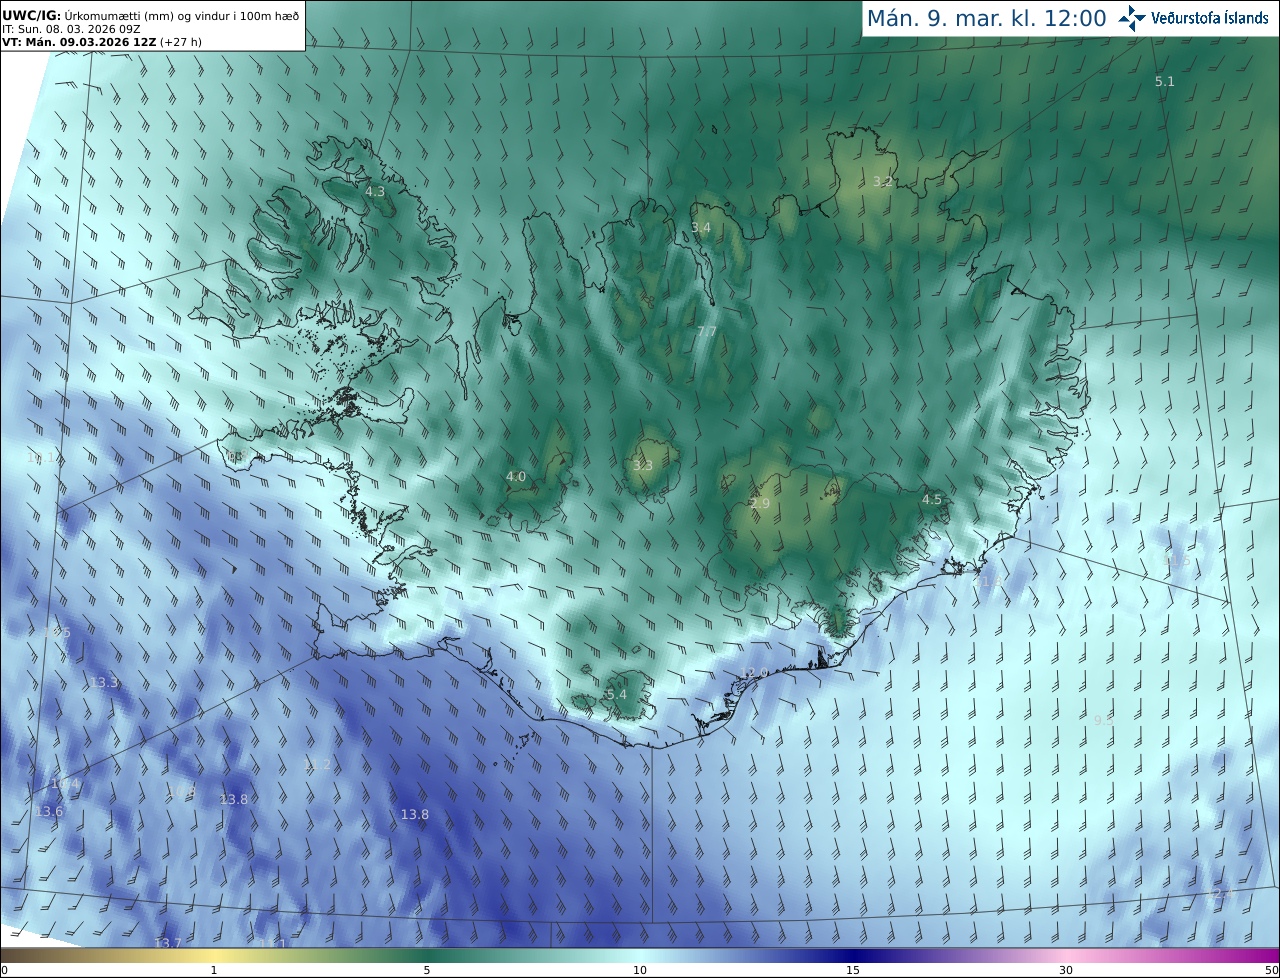1280x978 pixels.
Task: Click the 15 tick on the color scale
Action: pos(853,970)
